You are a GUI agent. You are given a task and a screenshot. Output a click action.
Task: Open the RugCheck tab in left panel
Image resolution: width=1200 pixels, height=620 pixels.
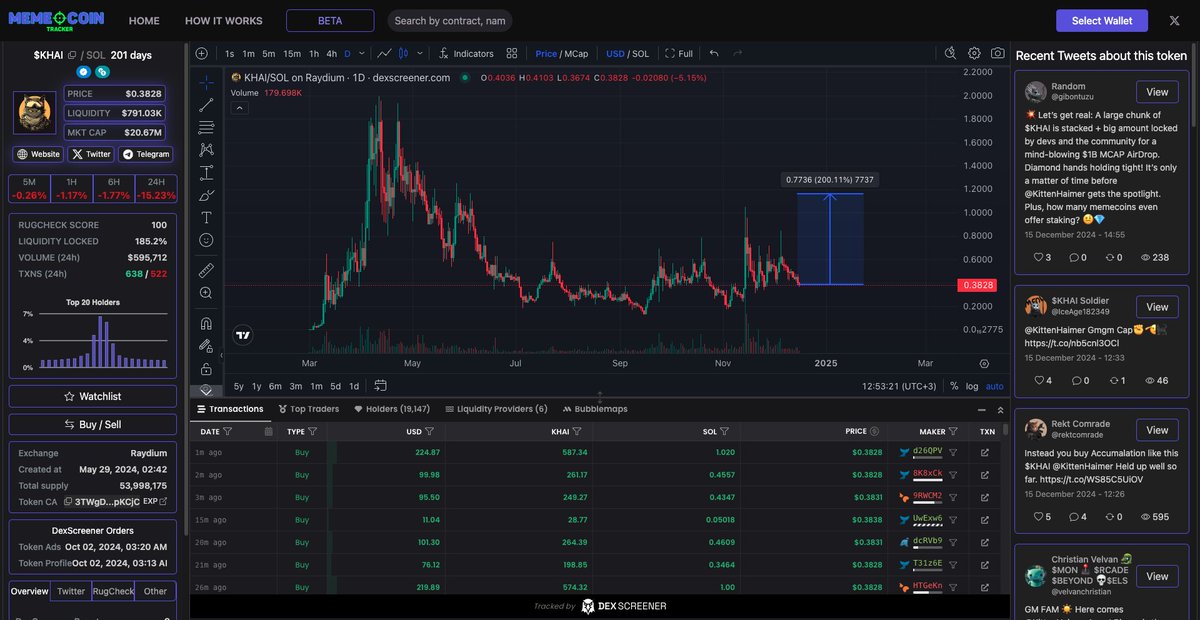[x=113, y=591]
